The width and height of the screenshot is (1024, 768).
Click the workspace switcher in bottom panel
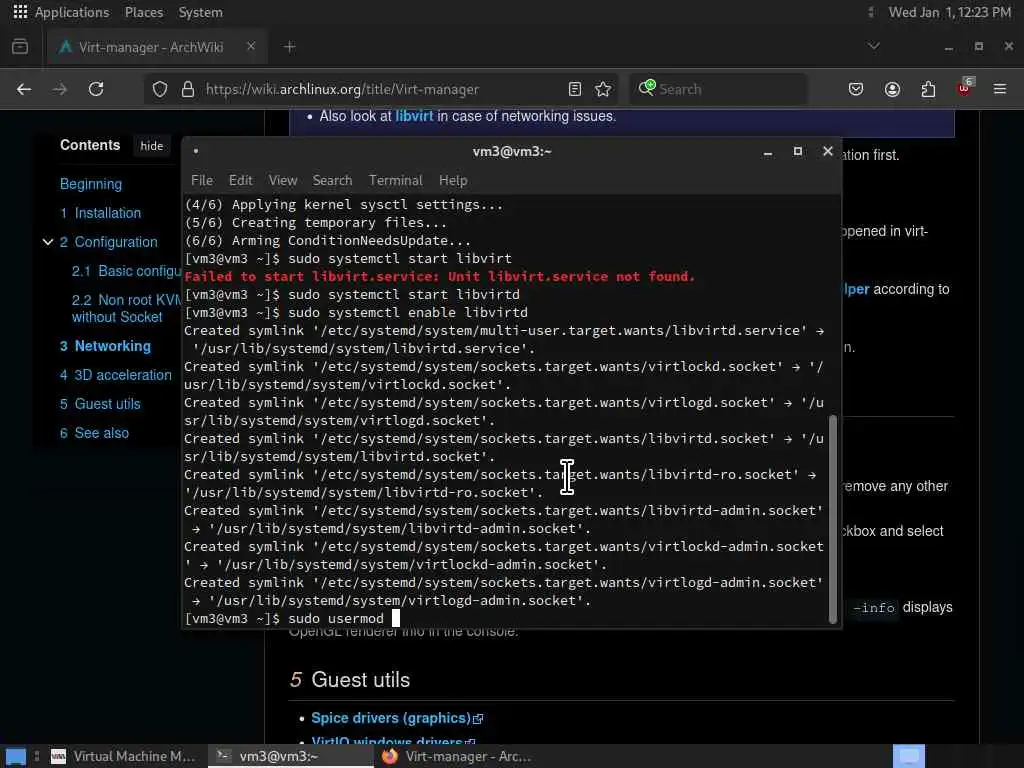point(908,756)
